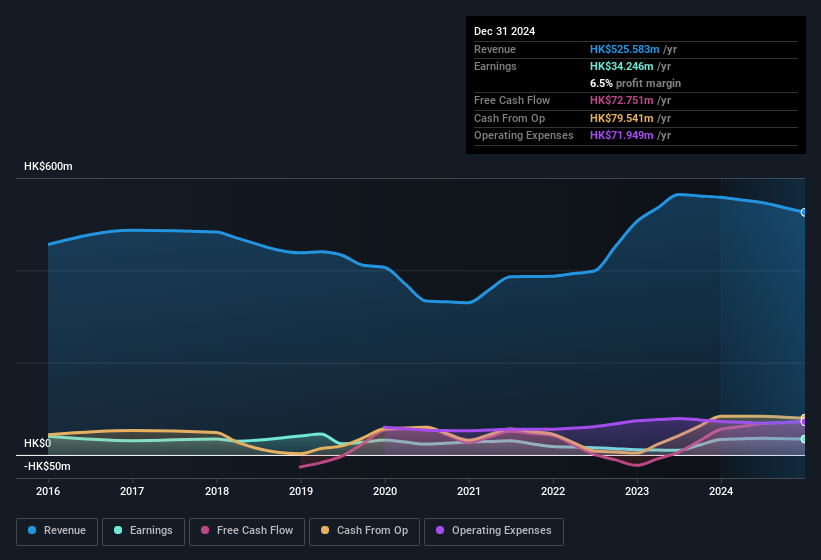Image resolution: width=821 pixels, height=560 pixels.
Task: Toggle the Free Cash Flow legend button
Action: 247,531
